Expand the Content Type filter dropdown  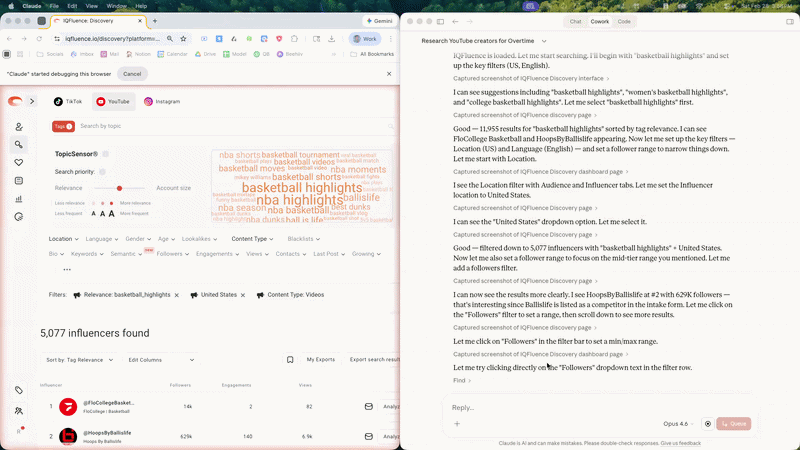(x=253, y=239)
